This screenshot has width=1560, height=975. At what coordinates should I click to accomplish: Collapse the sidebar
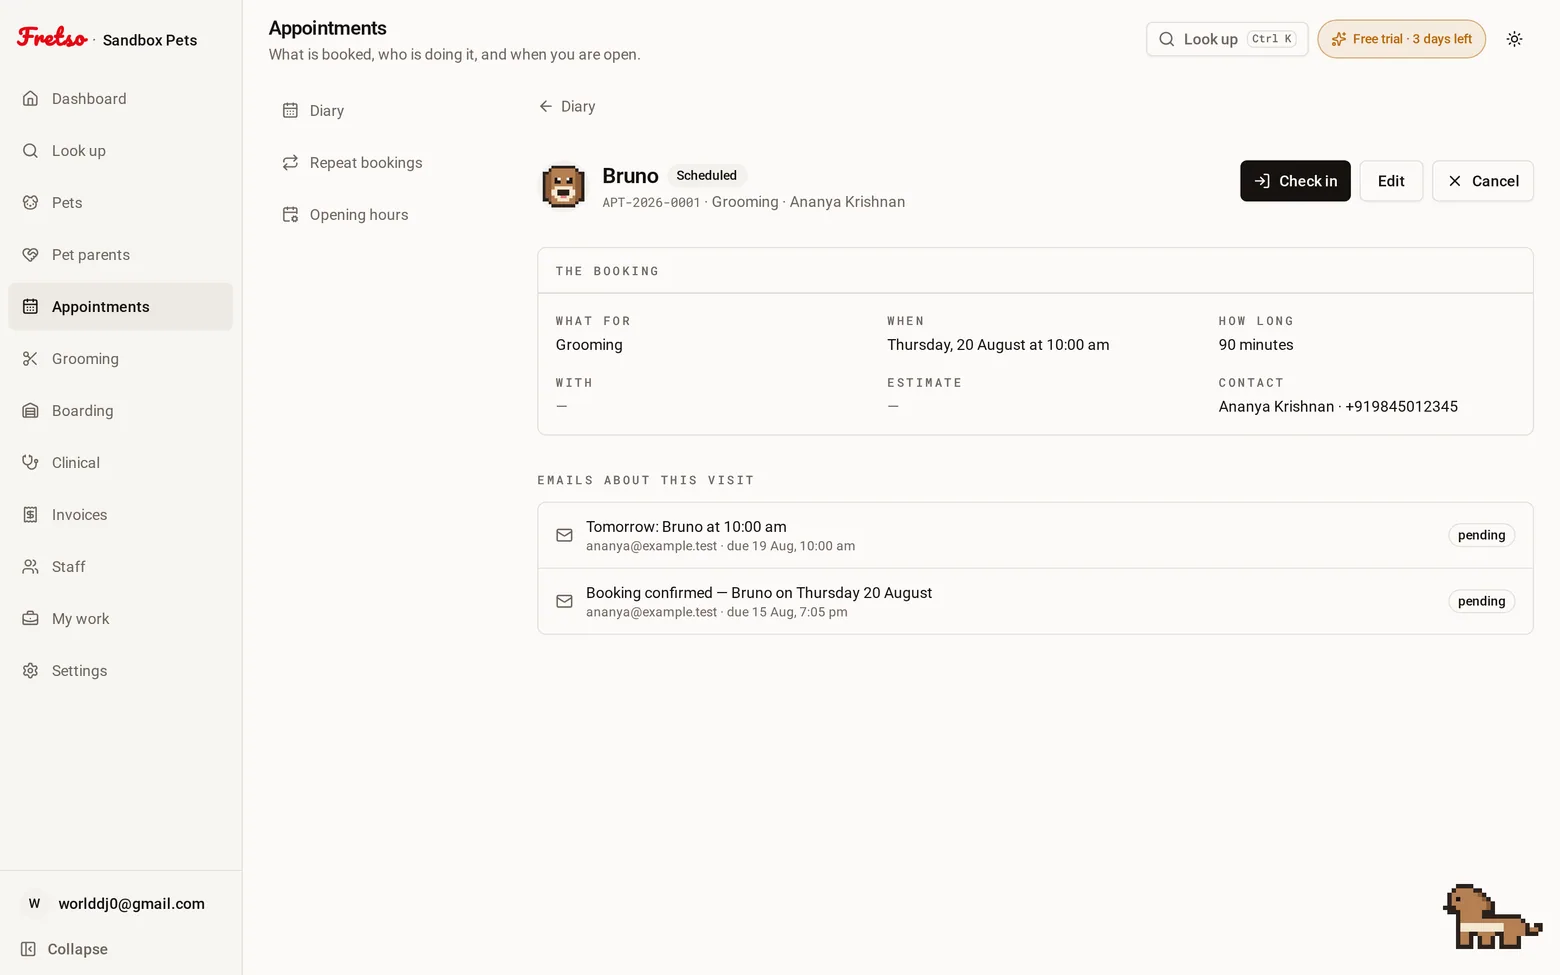(65, 949)
